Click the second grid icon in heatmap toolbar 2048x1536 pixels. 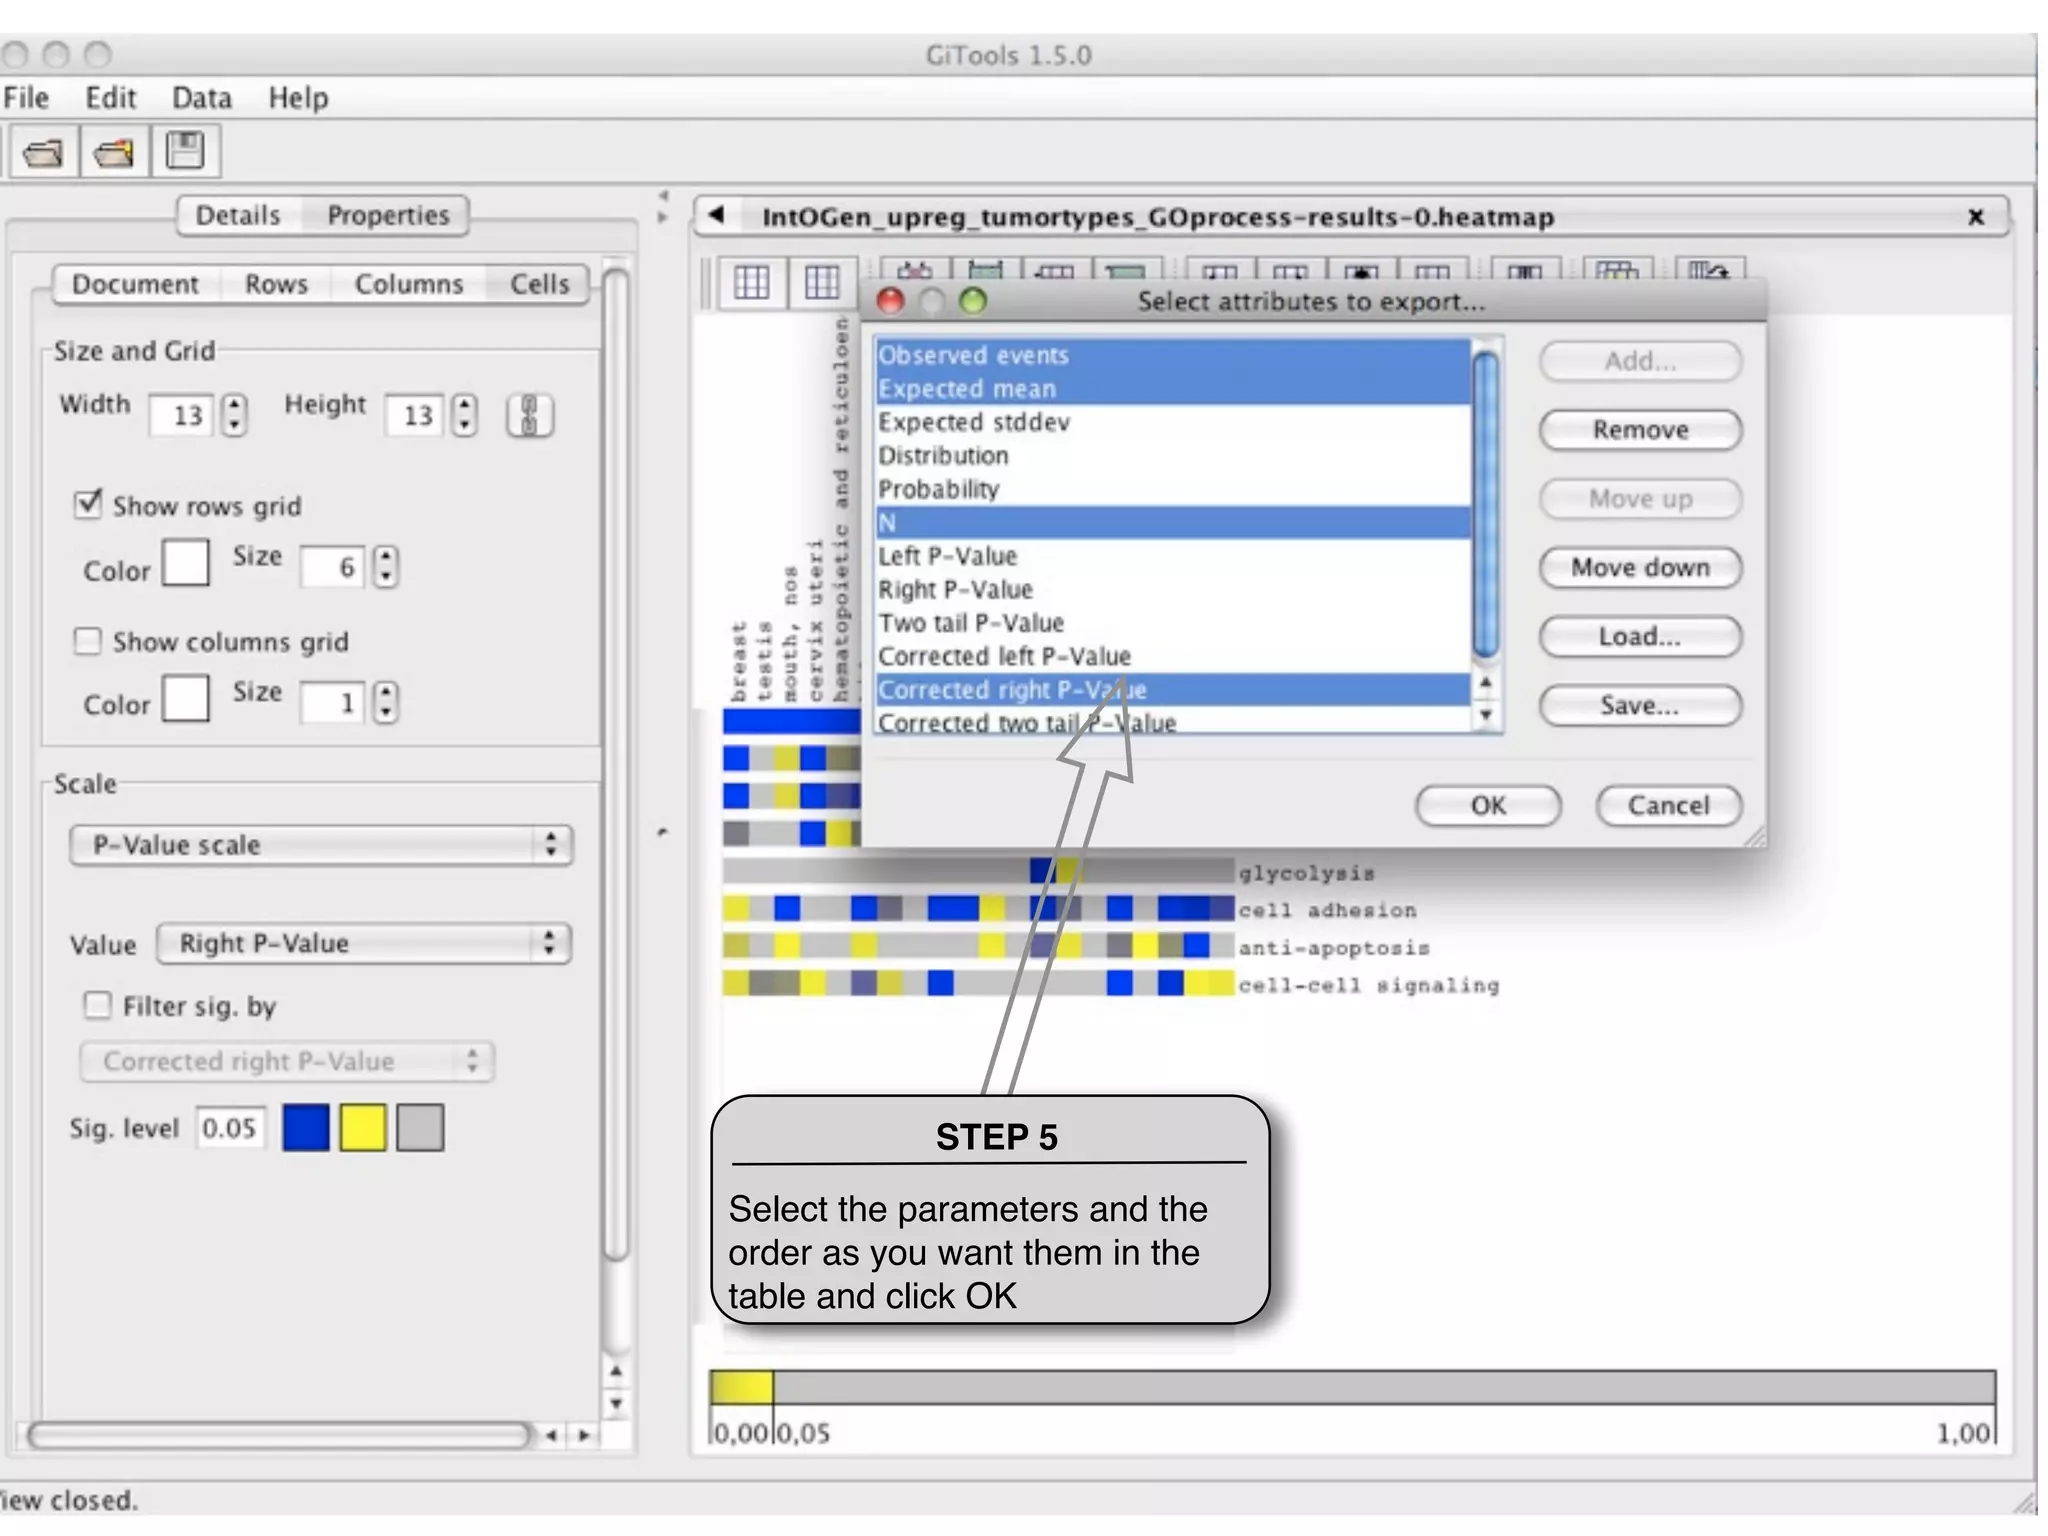[822, 283]
